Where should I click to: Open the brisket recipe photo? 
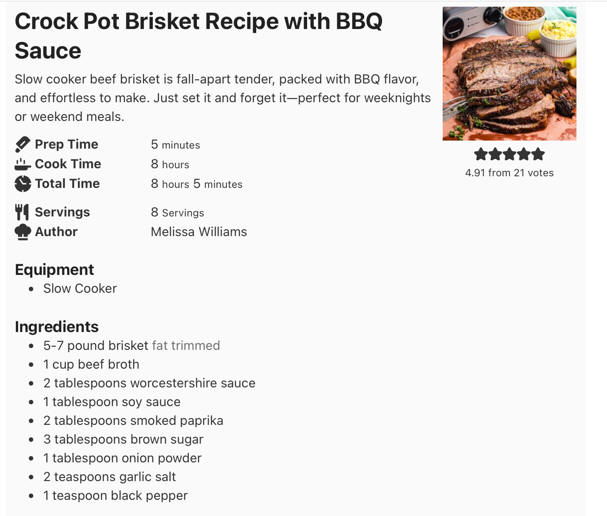pos(509,74)
